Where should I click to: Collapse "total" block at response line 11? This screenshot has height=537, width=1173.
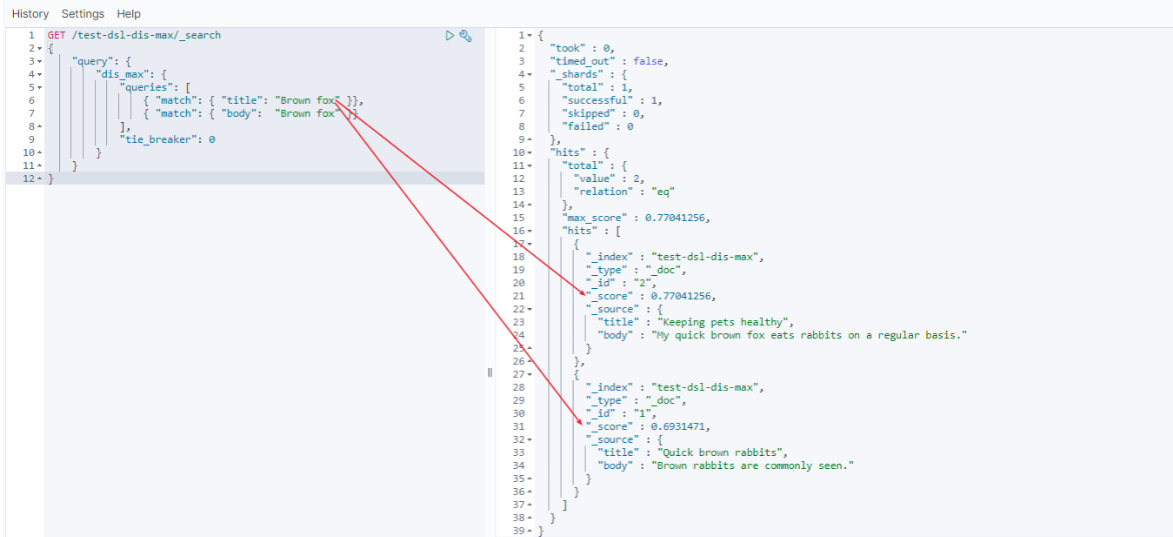point(530,165)
